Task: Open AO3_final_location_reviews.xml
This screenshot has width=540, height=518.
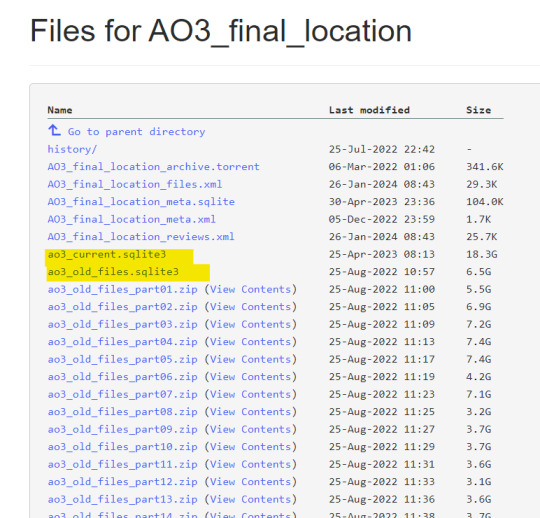Action: (x=141, y=237)
